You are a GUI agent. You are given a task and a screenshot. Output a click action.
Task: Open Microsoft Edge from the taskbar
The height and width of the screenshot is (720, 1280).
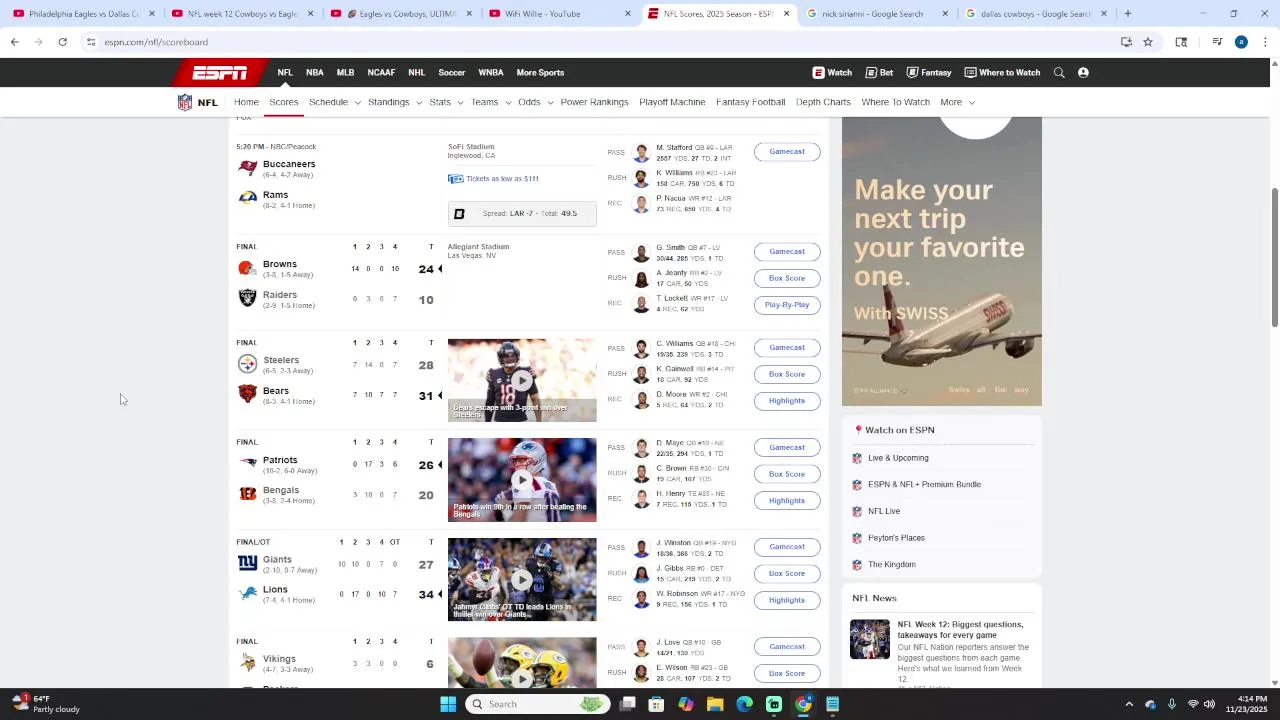744,704
